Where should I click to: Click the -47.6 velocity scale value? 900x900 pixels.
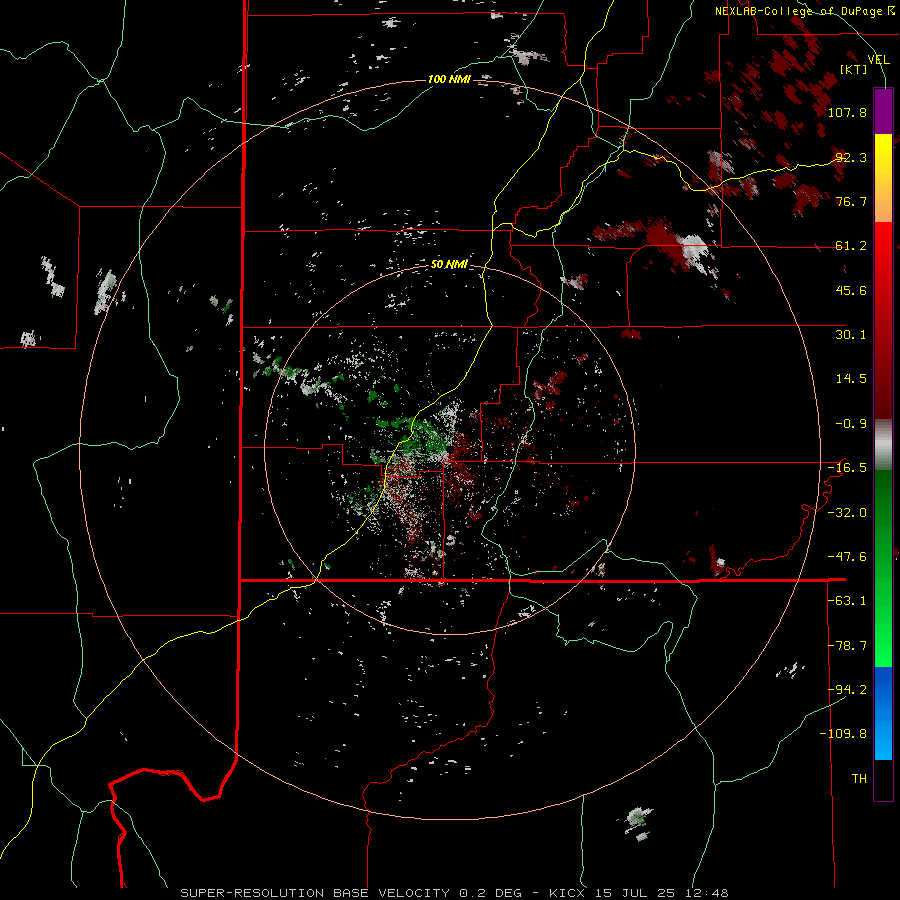click(847, 557)
